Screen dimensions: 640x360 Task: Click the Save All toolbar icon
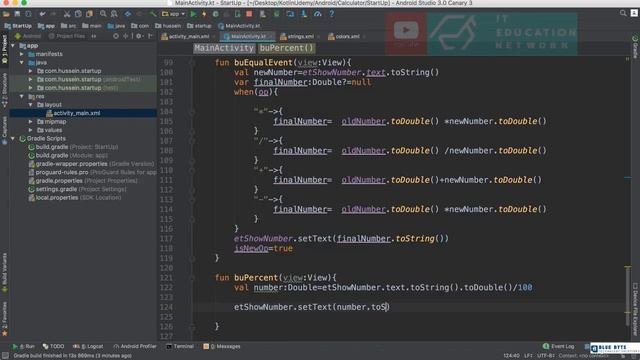tap(17, 14)
